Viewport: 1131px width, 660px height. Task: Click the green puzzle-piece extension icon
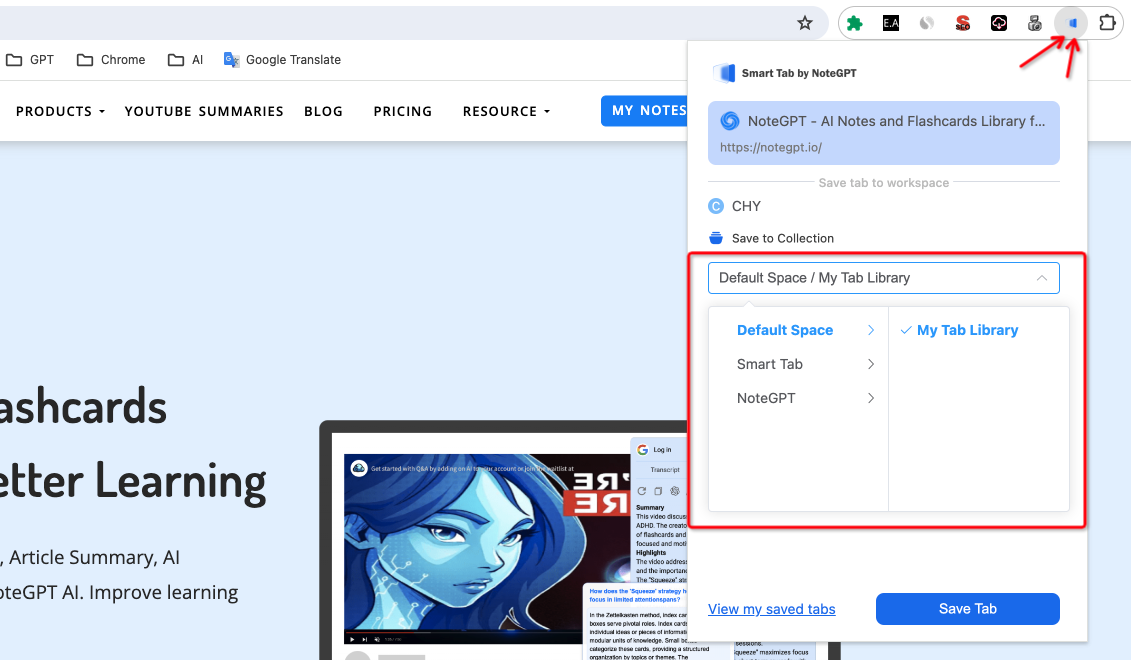pyautogui.click(x=854, y=23)
